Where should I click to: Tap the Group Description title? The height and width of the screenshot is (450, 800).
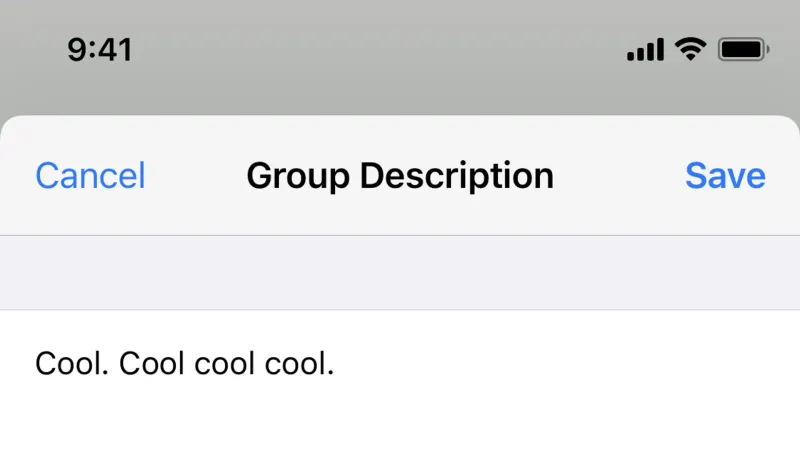400,177
